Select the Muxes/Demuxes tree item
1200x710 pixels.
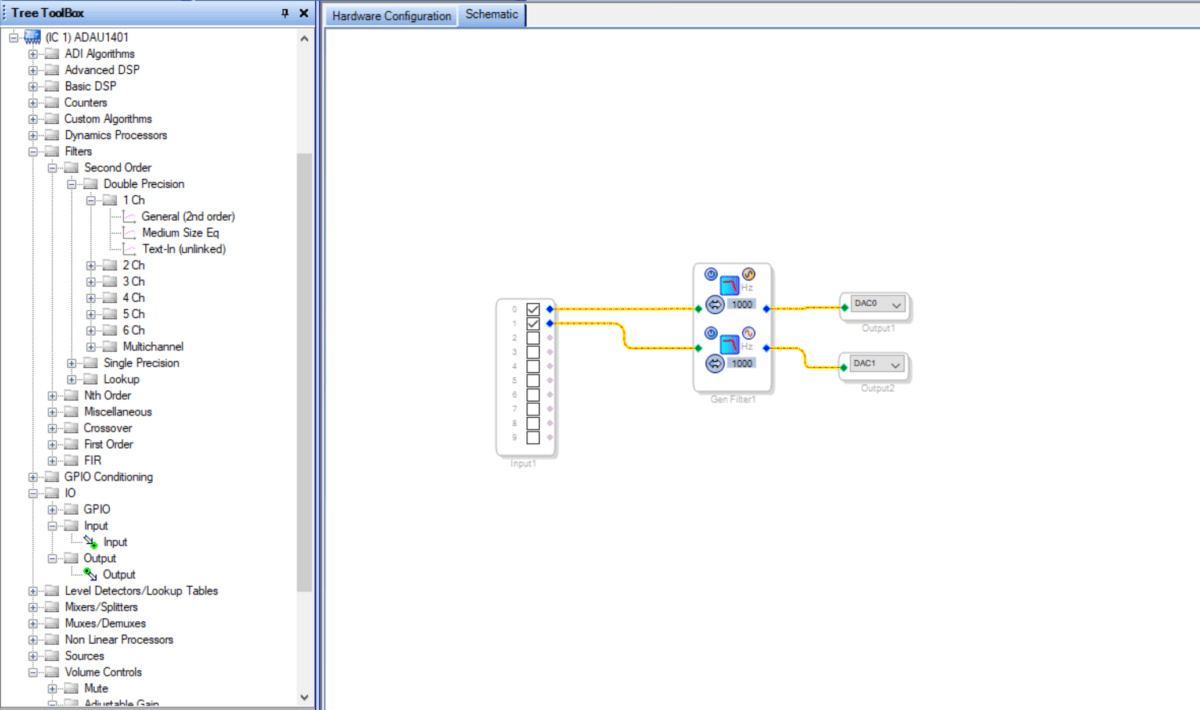tap(105, 623)
